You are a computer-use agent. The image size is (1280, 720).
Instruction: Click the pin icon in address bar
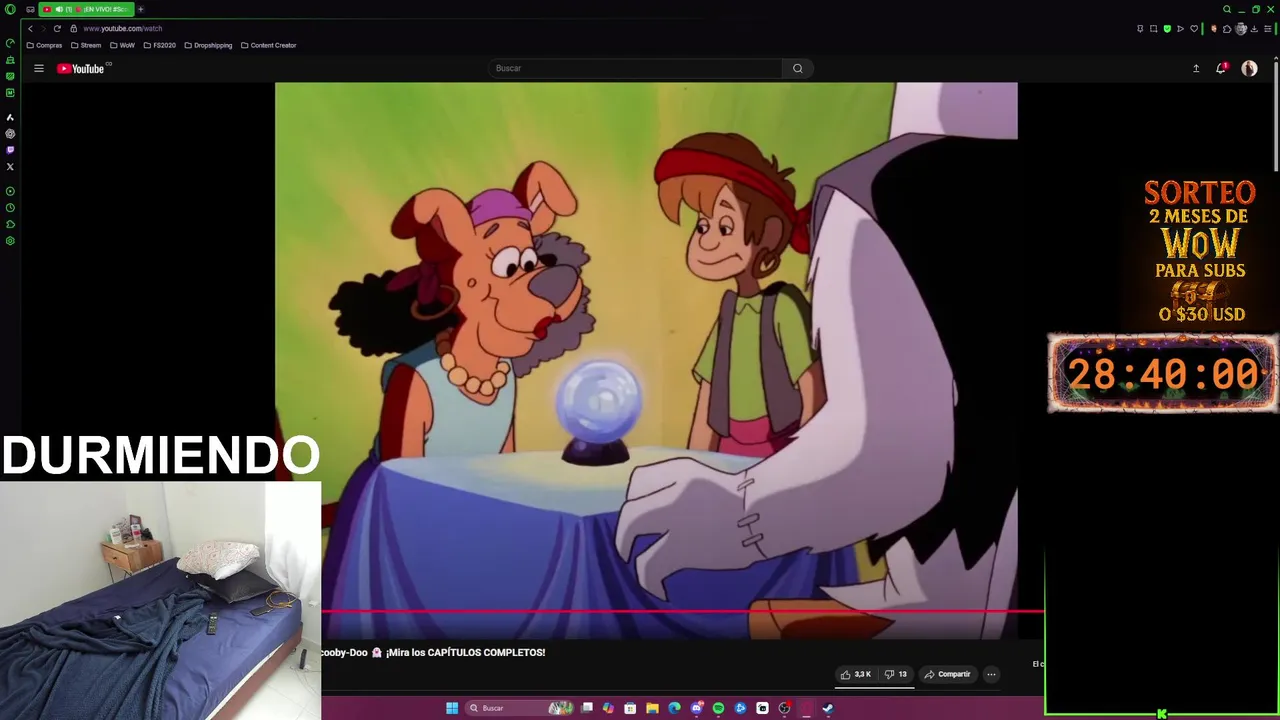1140,29
